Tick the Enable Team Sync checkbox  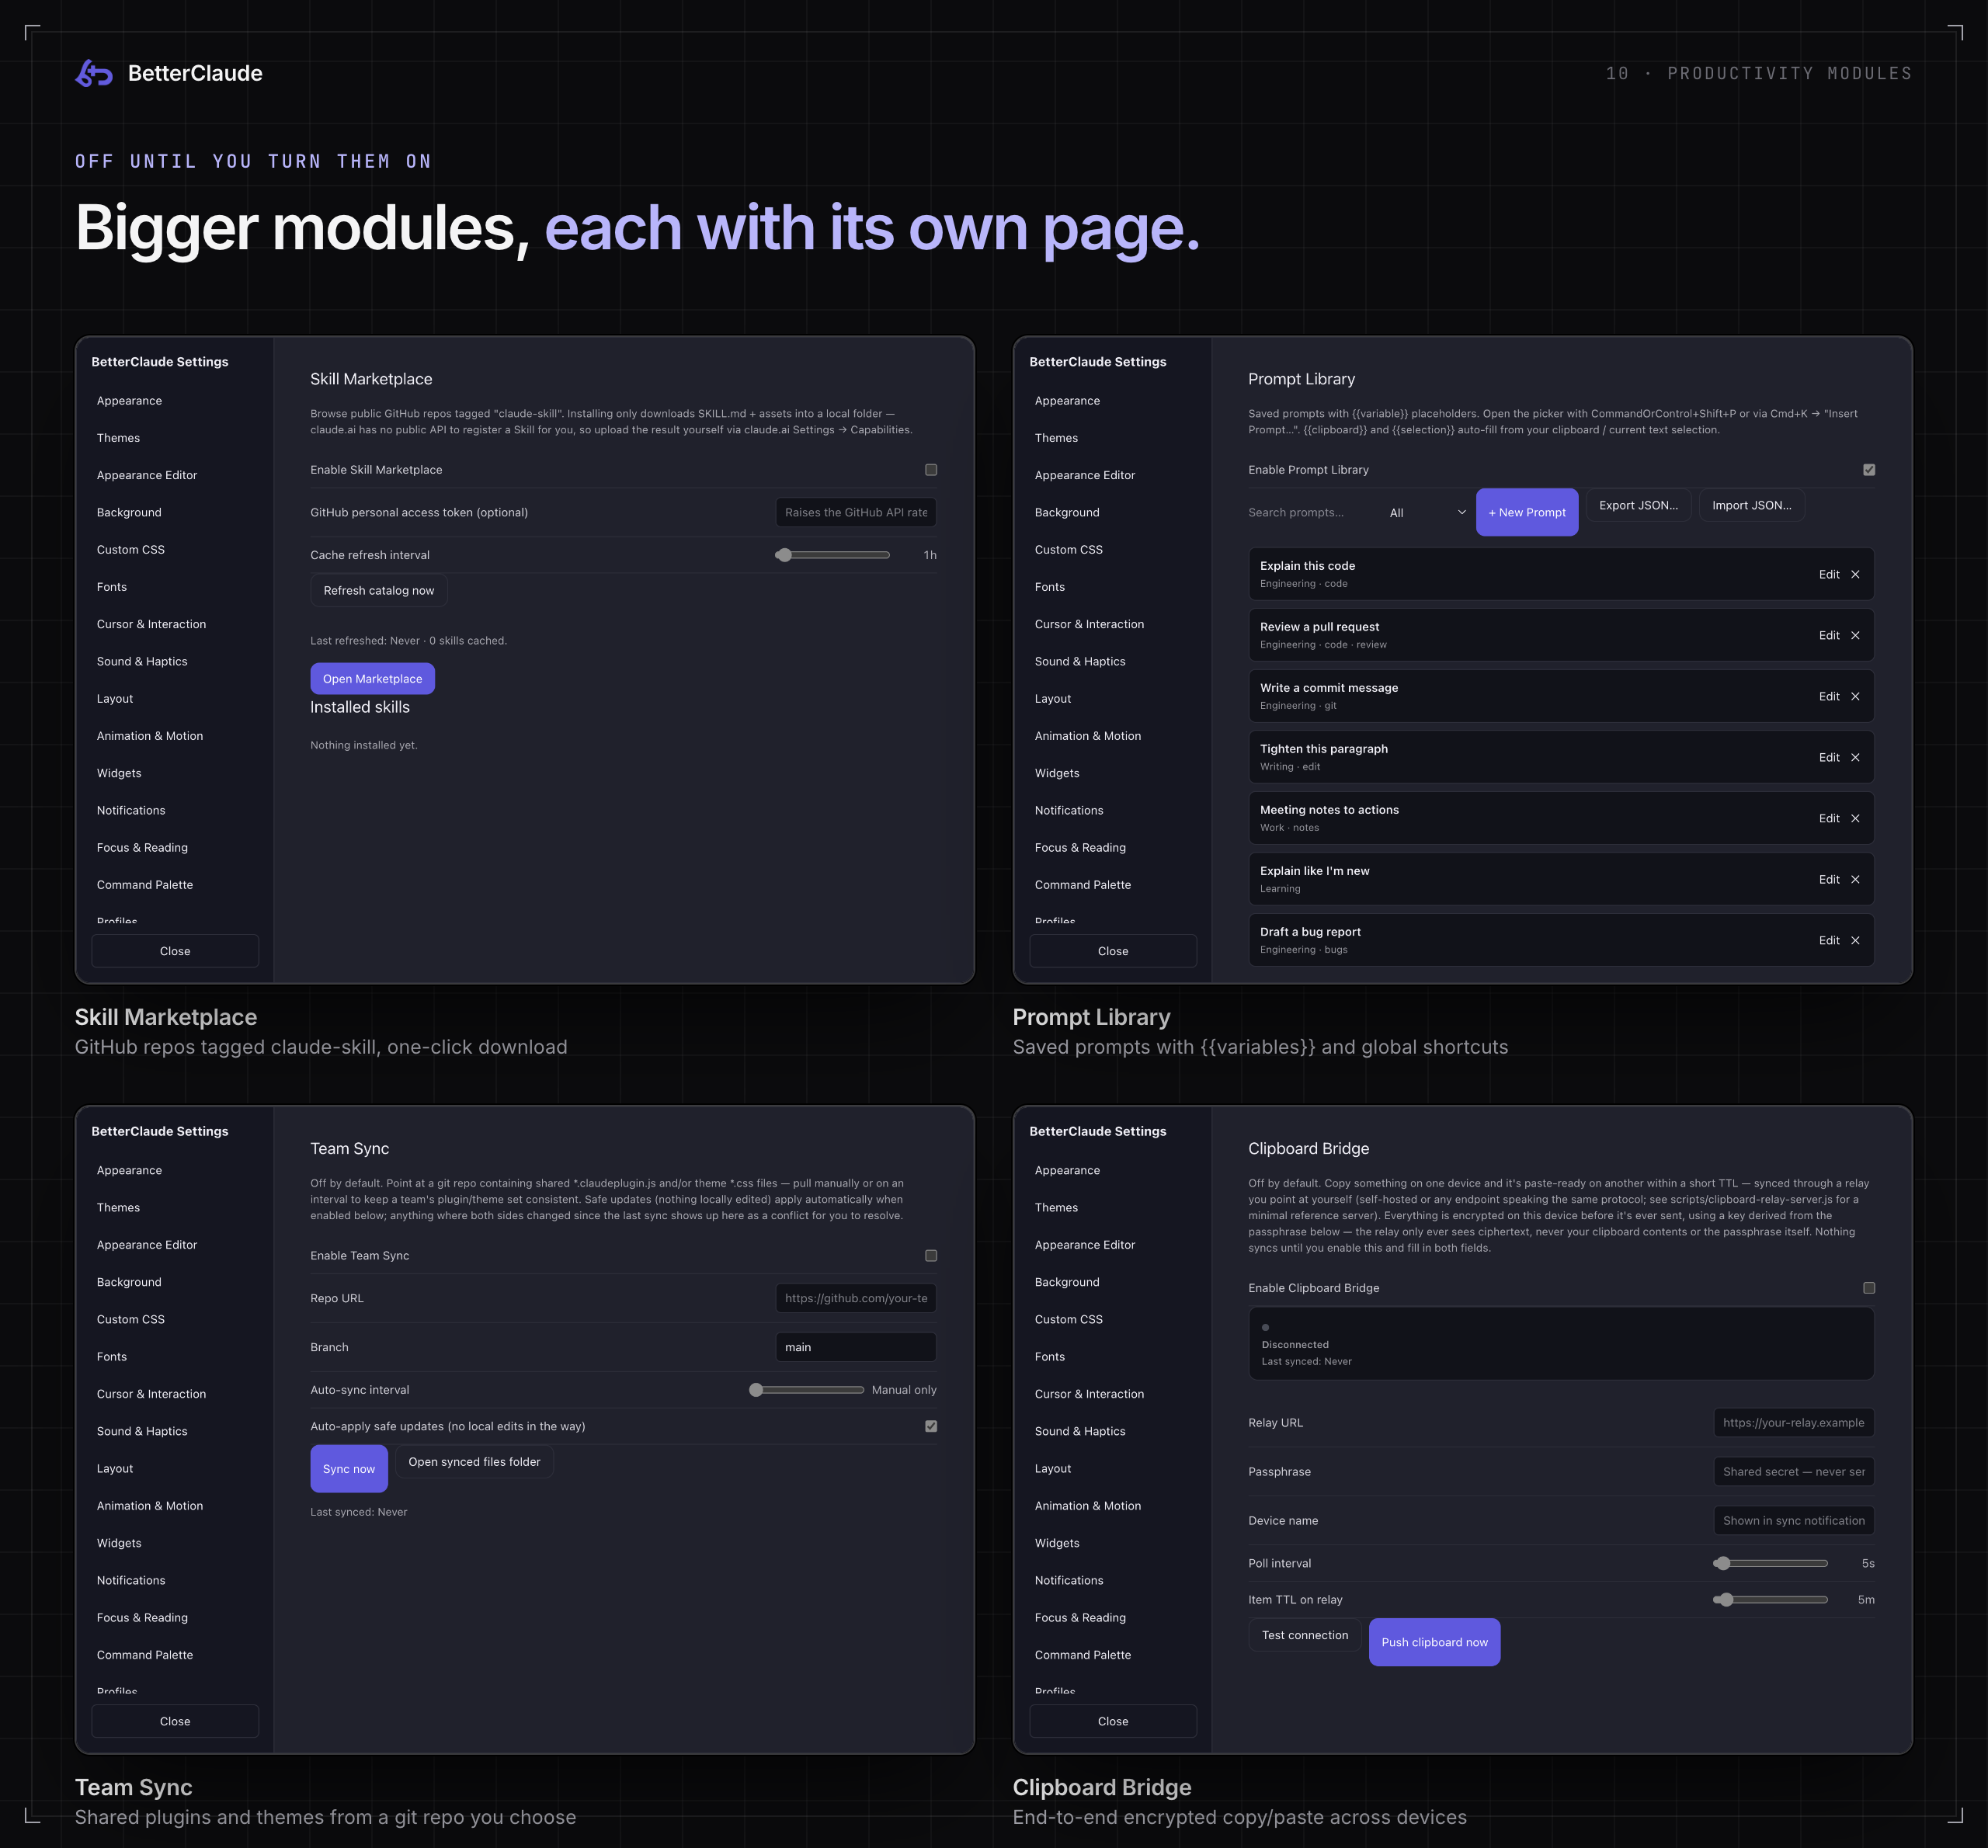931,1256
